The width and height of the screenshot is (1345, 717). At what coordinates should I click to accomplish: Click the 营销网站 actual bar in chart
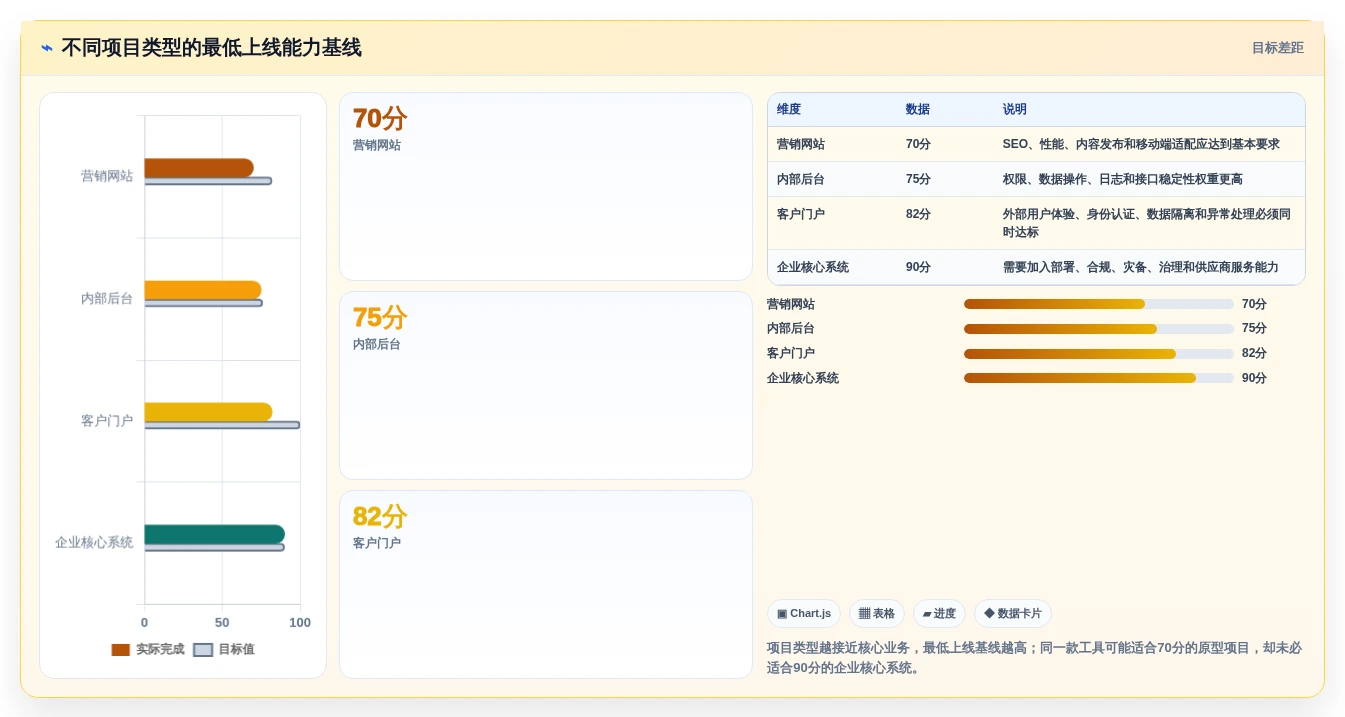pos(199,167)
